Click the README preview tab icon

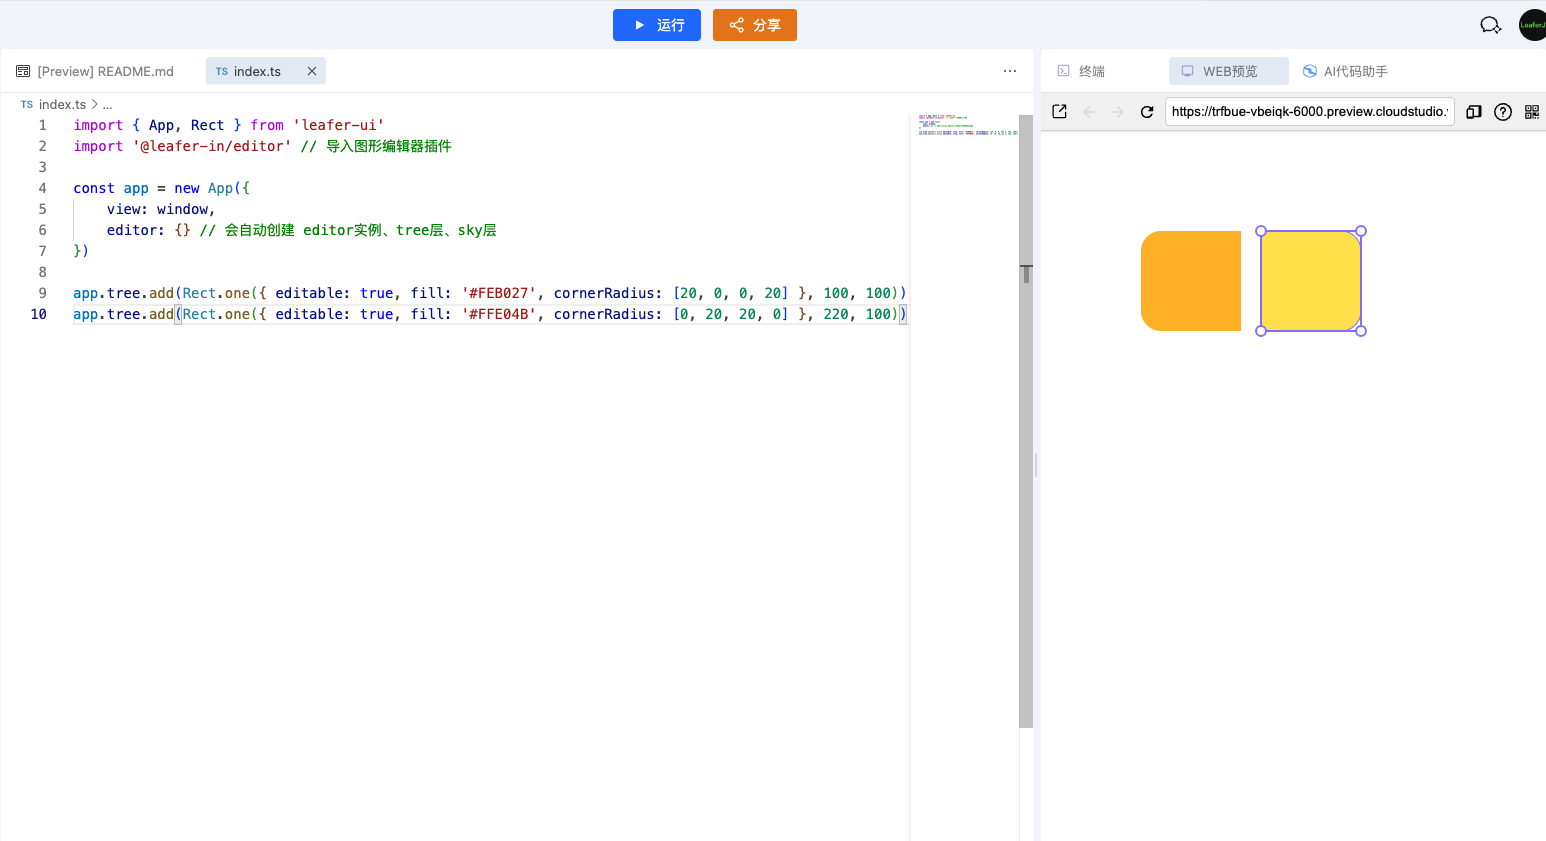pos(23,71)
